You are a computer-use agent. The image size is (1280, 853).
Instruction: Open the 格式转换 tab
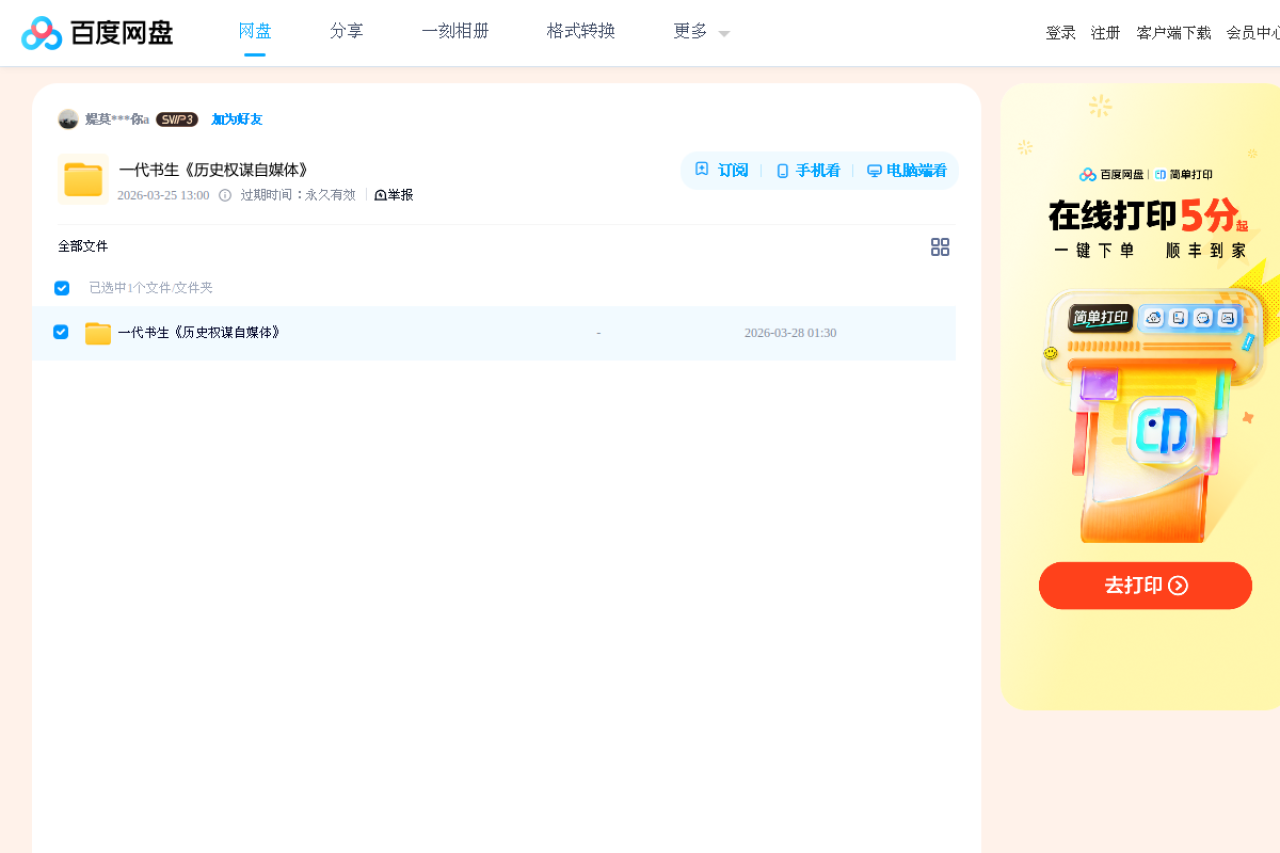click(580, 31)
